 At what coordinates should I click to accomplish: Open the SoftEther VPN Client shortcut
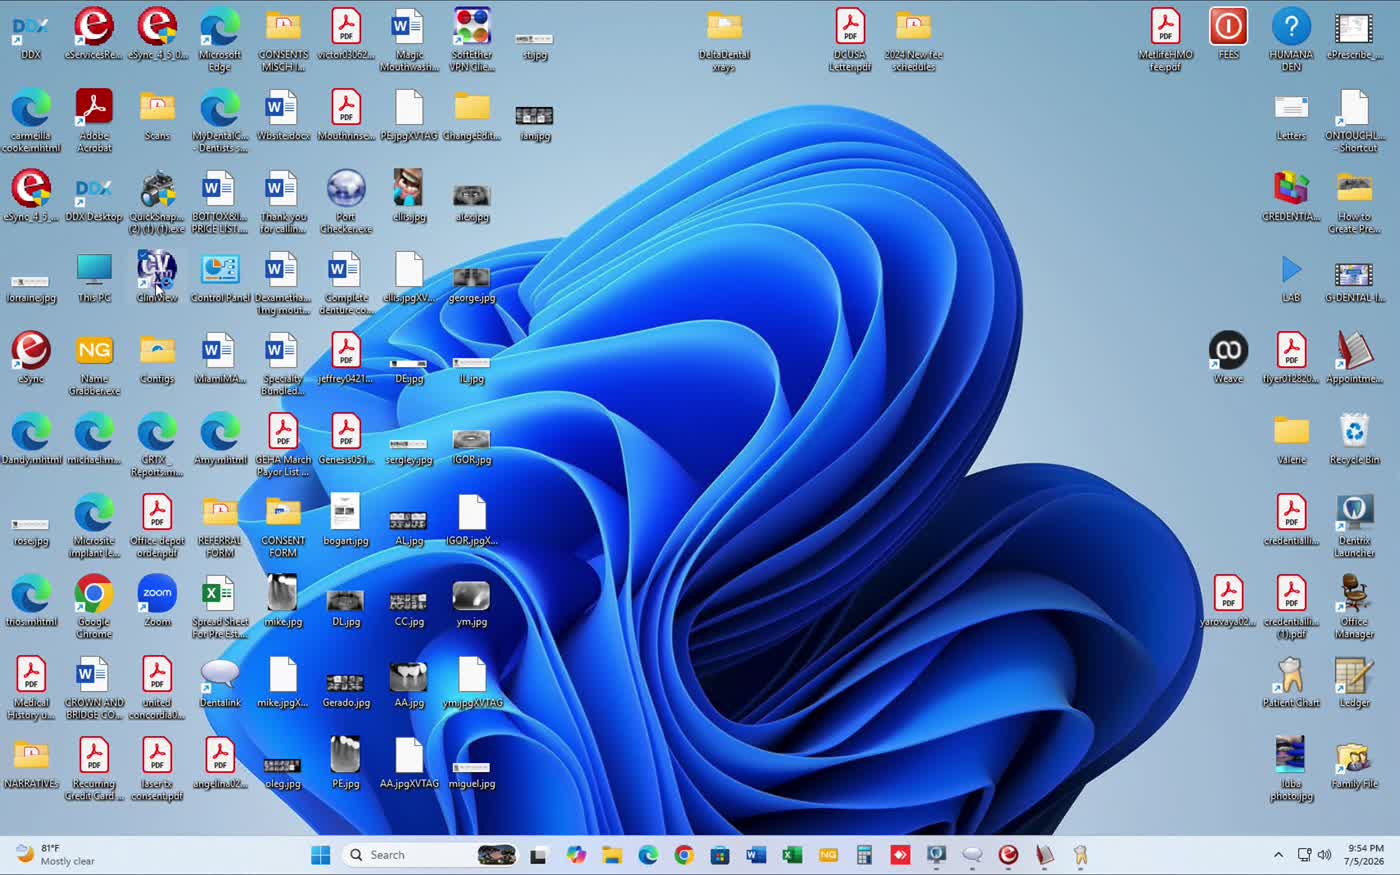(x=472, y=40)
